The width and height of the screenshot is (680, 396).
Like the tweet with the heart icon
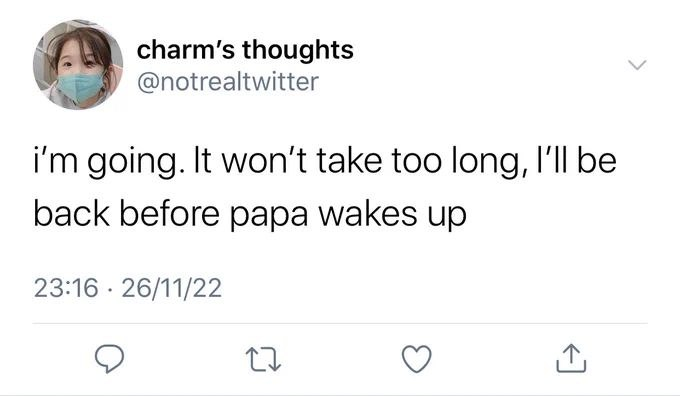click(x=417, y=359)
